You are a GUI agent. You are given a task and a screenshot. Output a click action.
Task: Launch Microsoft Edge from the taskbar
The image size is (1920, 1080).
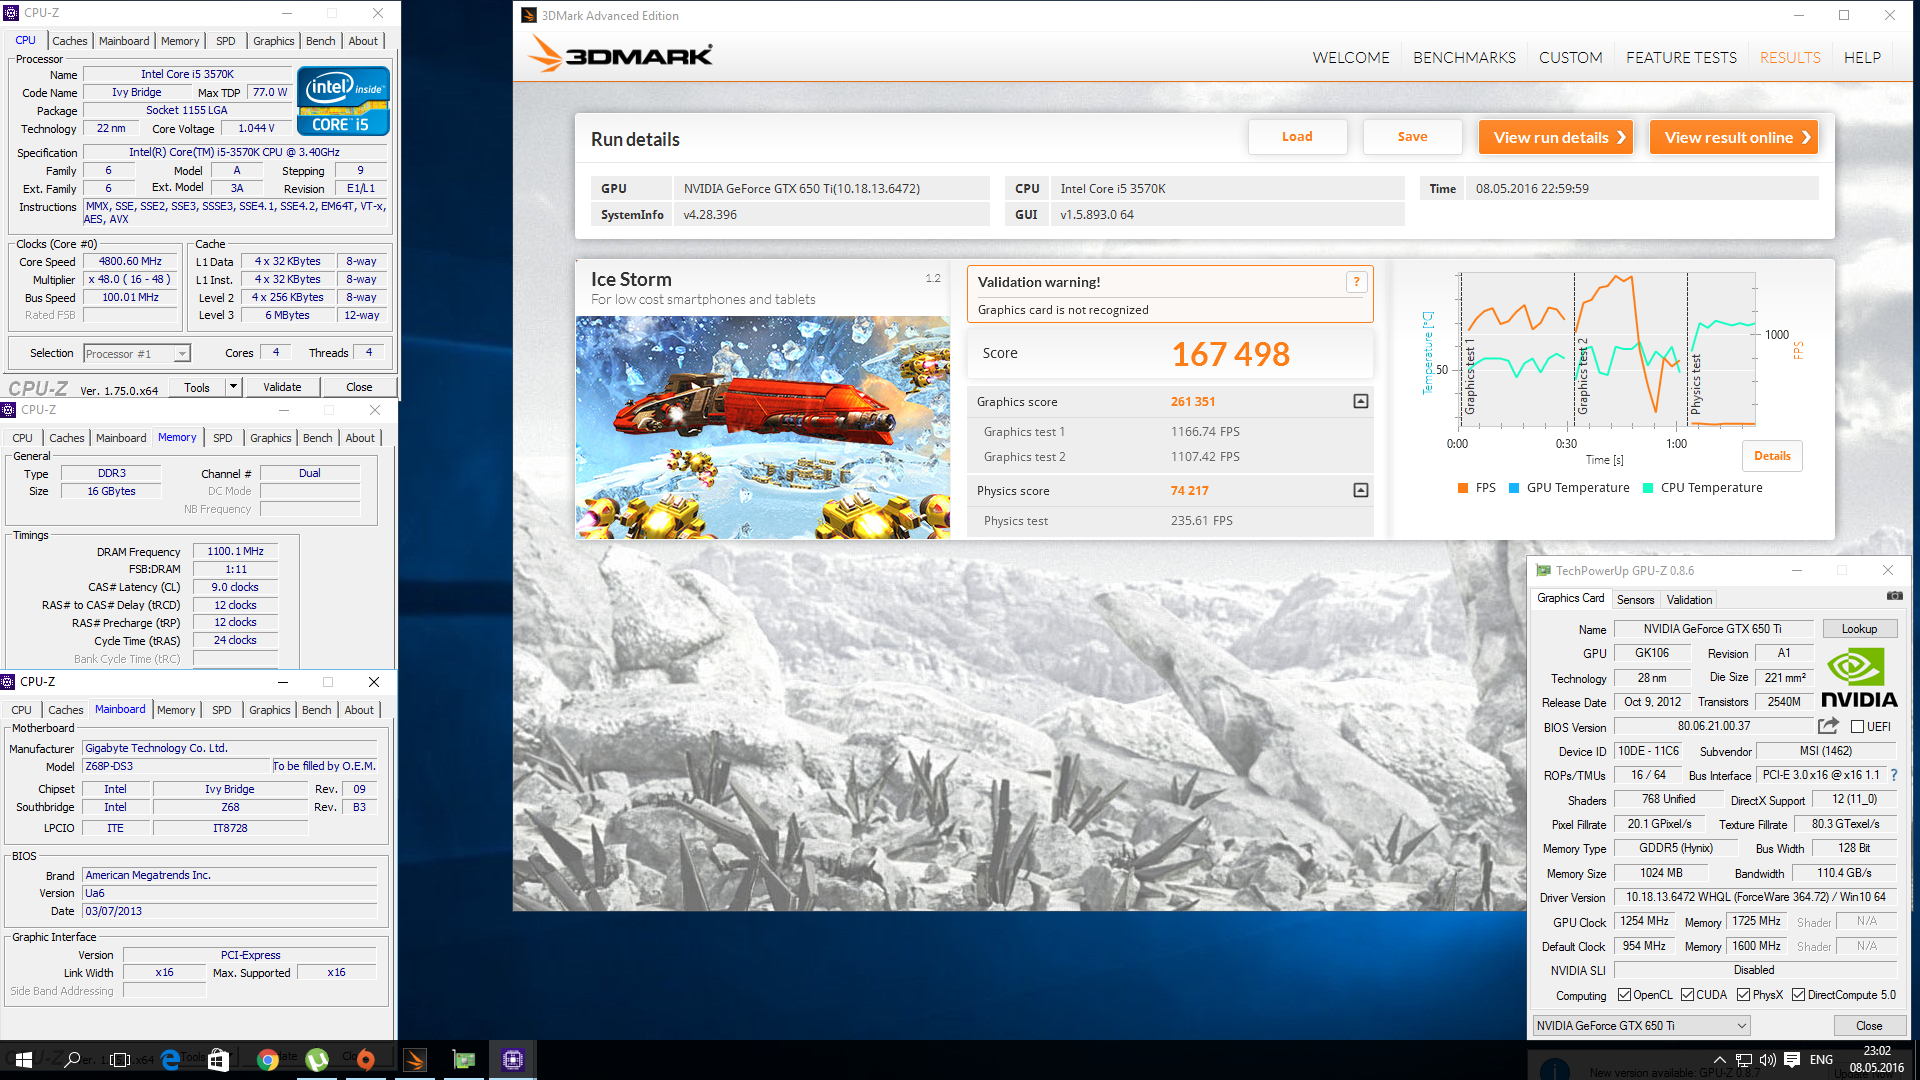(170, 1060)
